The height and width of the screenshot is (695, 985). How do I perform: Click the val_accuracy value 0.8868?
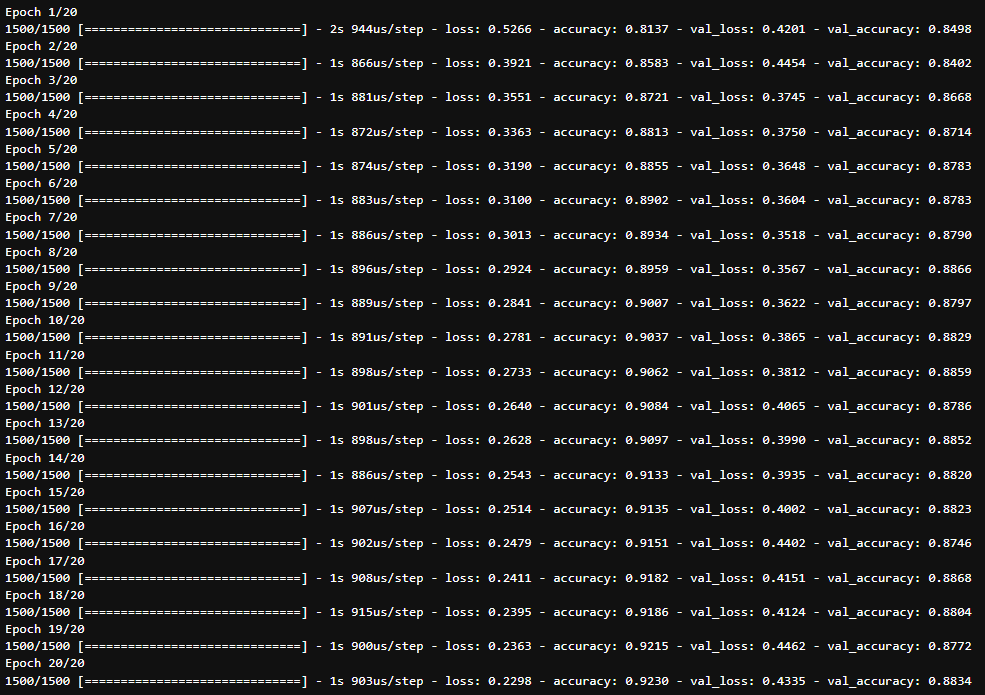point(950,578)
